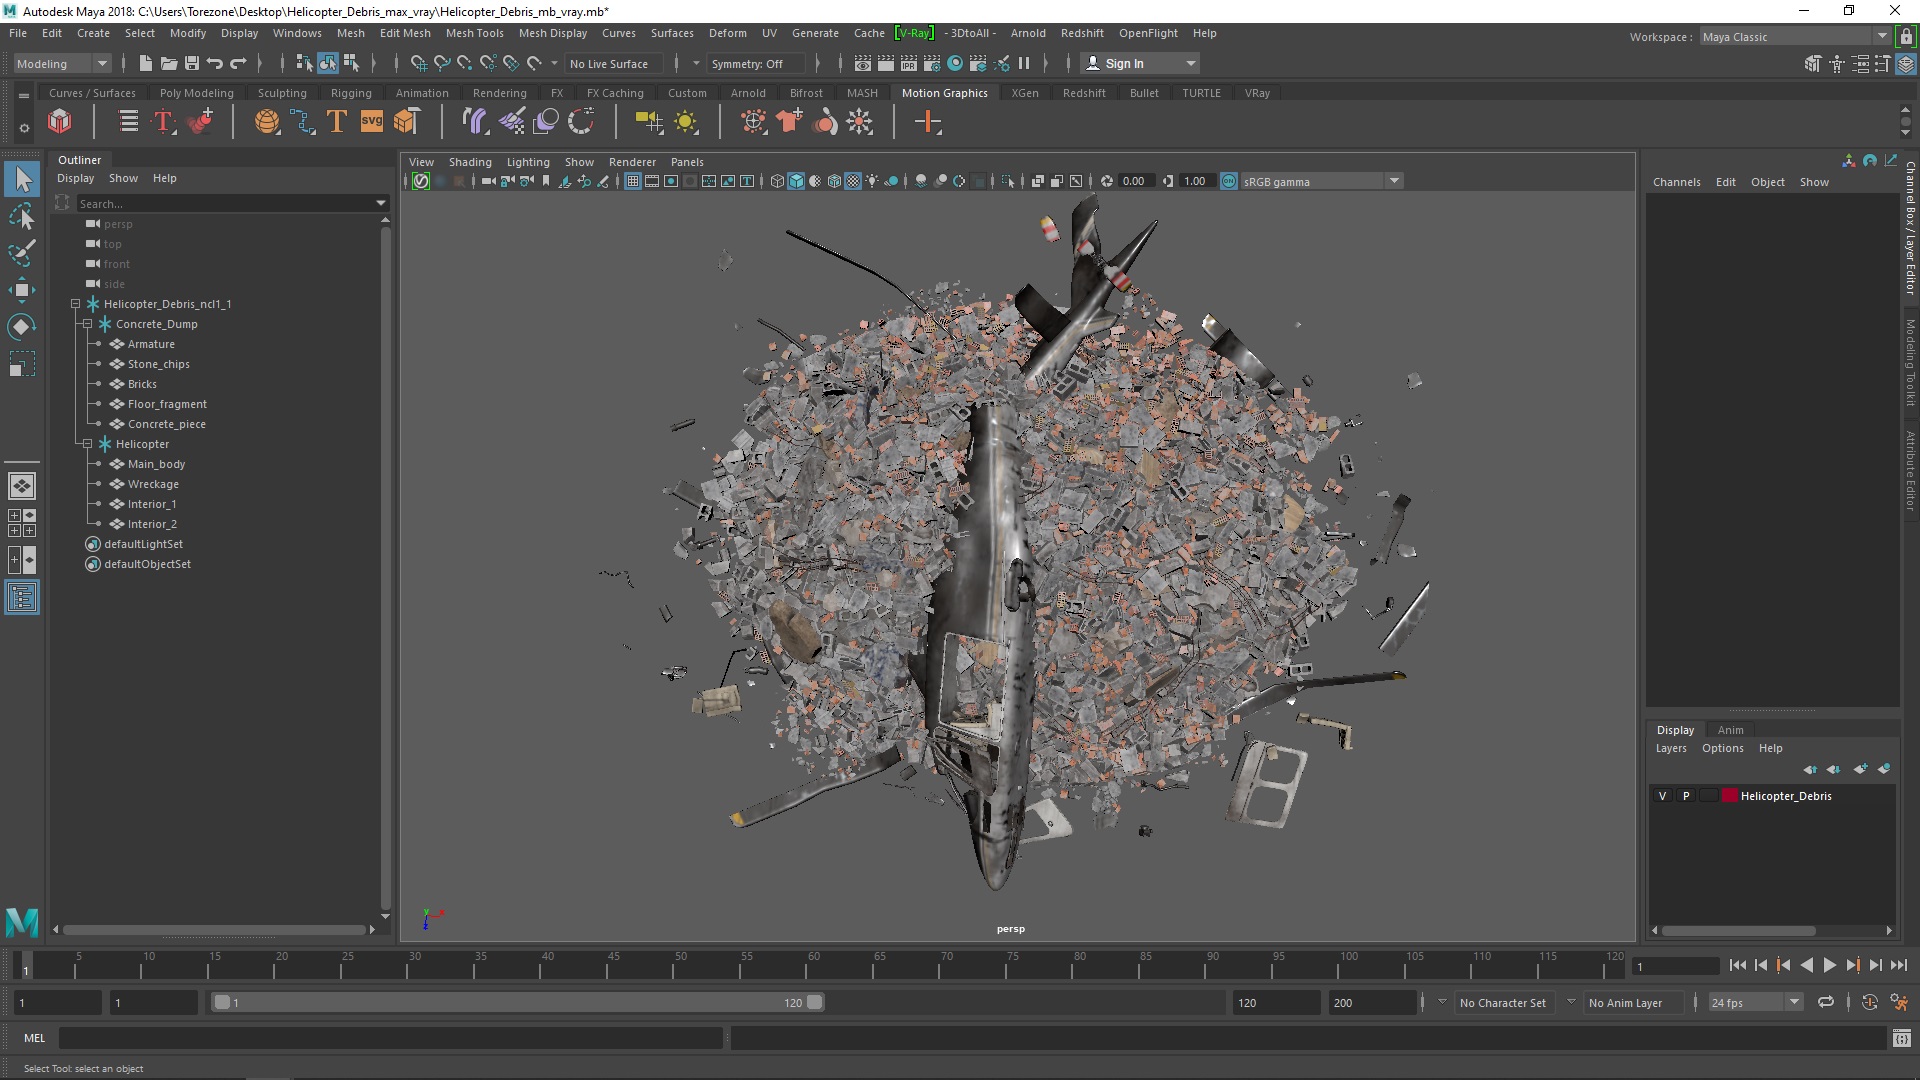Click the red cube shelf icon

pyautogui.click(x=60, y=122)
